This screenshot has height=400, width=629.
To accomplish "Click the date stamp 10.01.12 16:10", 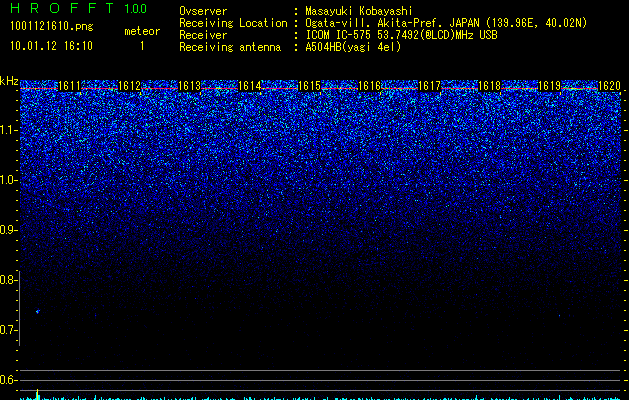I will coord(51,46).
